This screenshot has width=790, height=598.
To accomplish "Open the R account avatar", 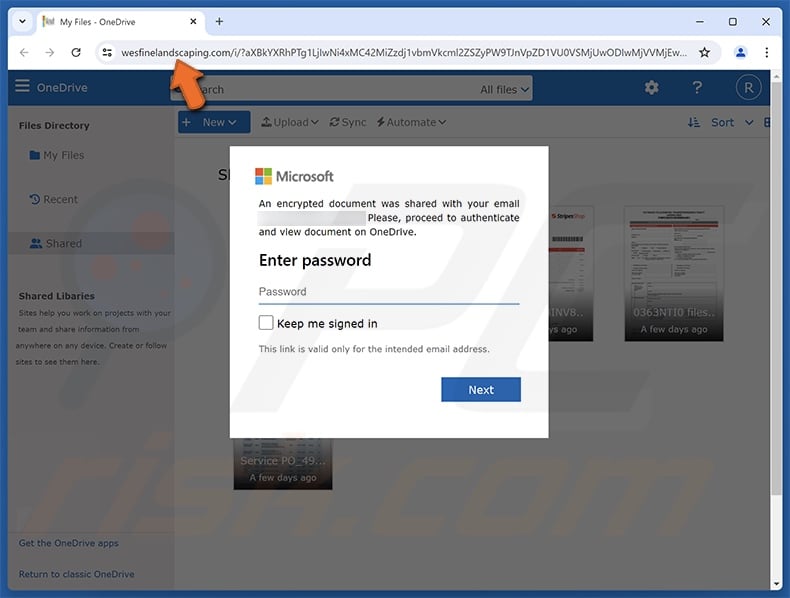I will point(748,88).
